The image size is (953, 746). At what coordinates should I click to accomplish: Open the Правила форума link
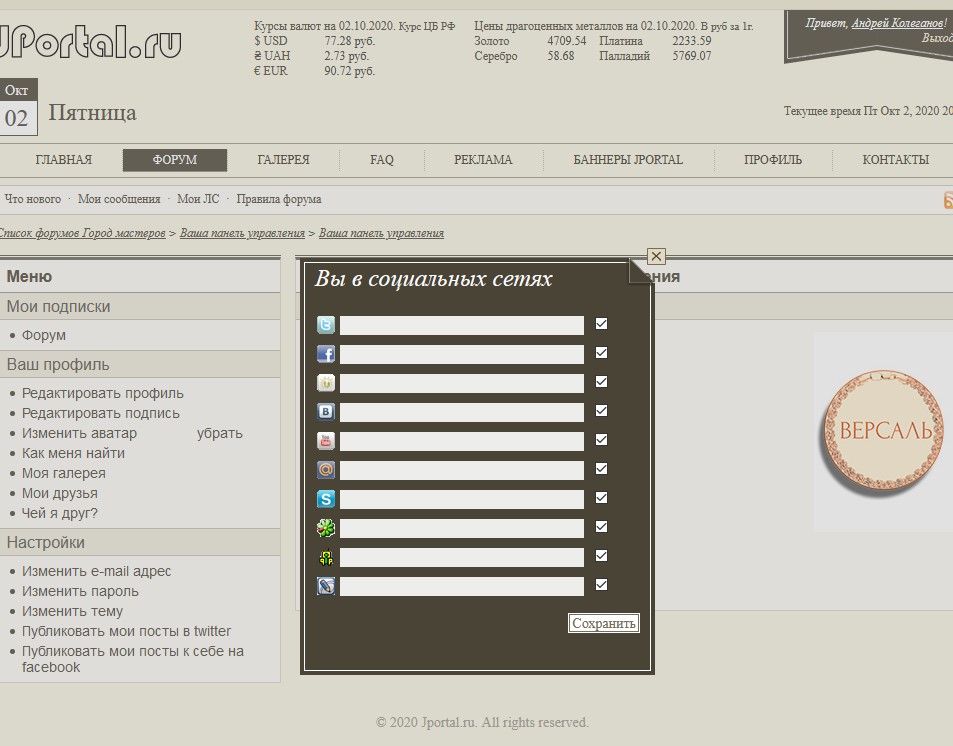[x=279, y=199]
